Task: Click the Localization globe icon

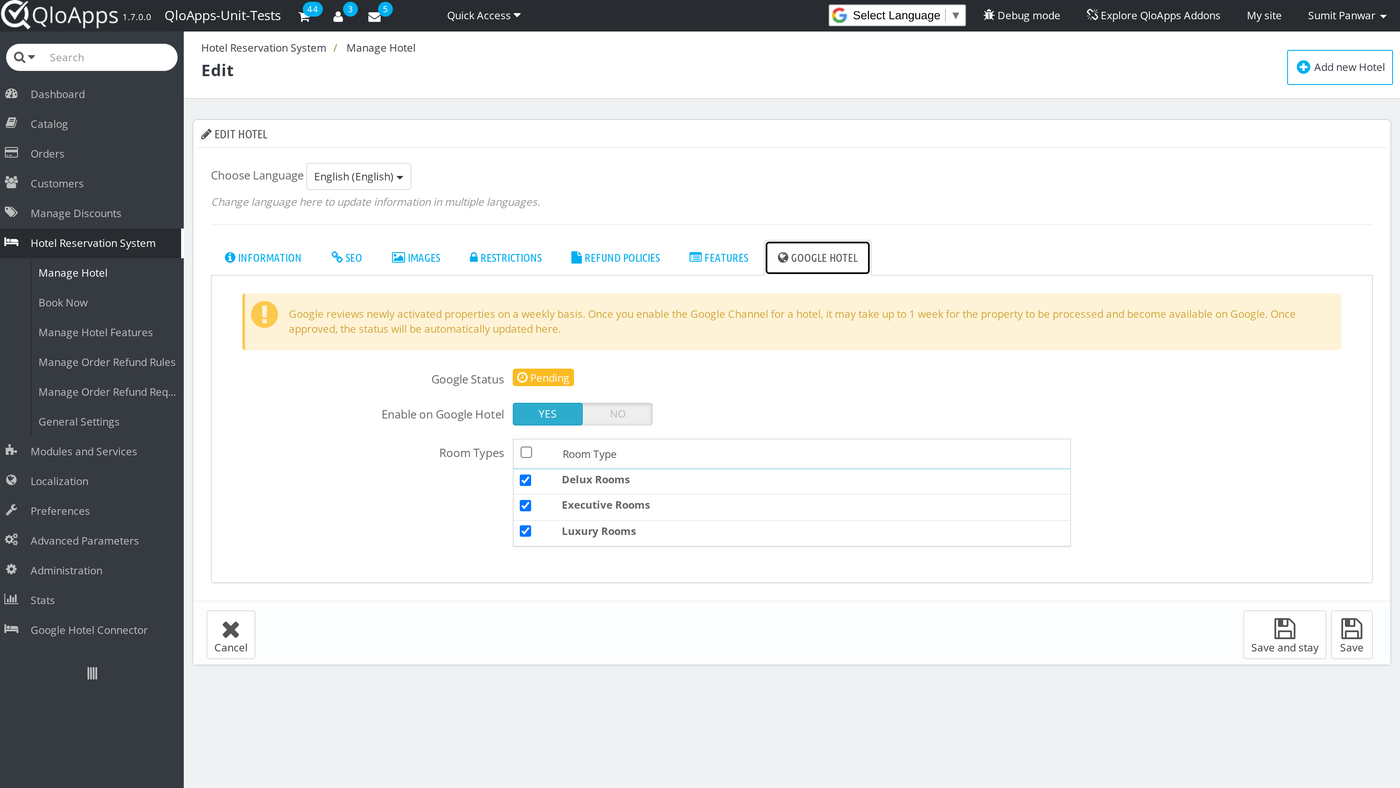Action: coord(12,481)
